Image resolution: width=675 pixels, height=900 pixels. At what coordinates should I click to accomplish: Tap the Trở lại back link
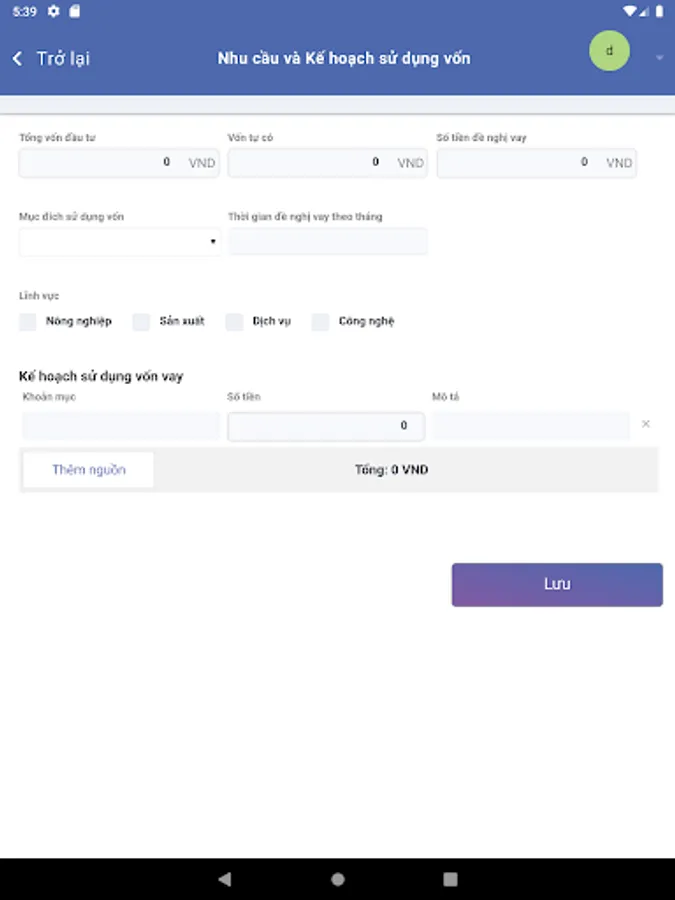[62, 58]
